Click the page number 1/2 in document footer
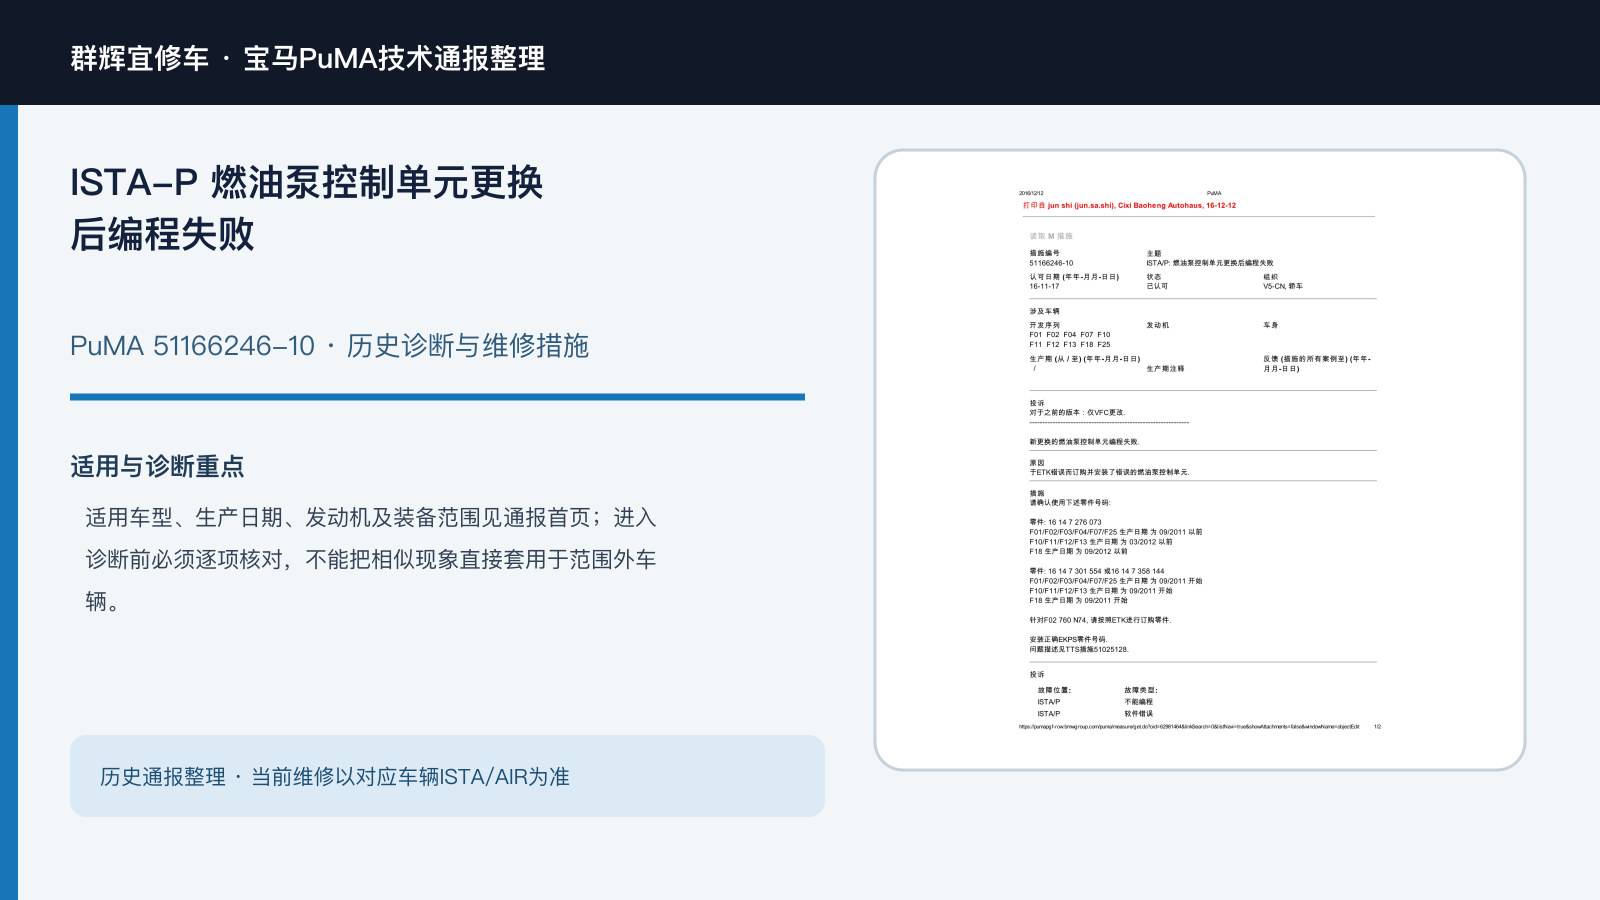The height and width of the screenshot is (900, 1600). (x=1377, y=727)
